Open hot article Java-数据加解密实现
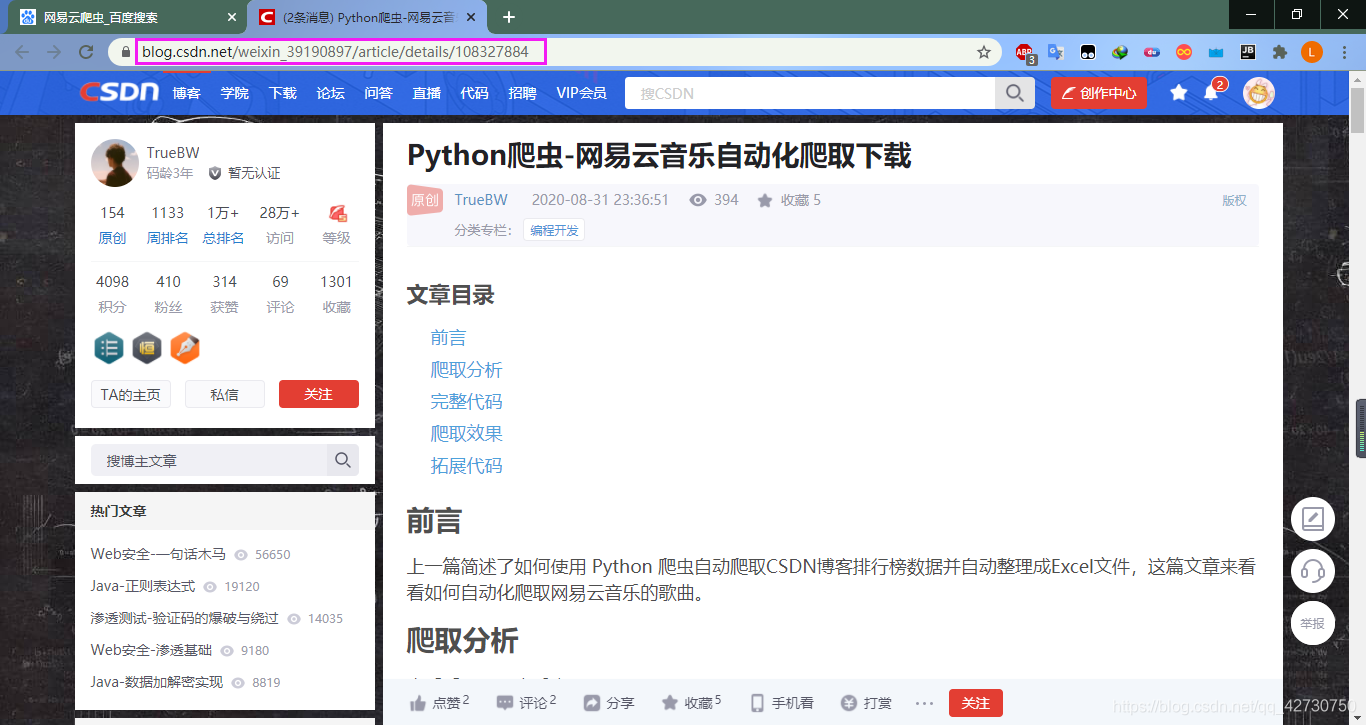This screenshot has width=1366, height=725. 157,682
